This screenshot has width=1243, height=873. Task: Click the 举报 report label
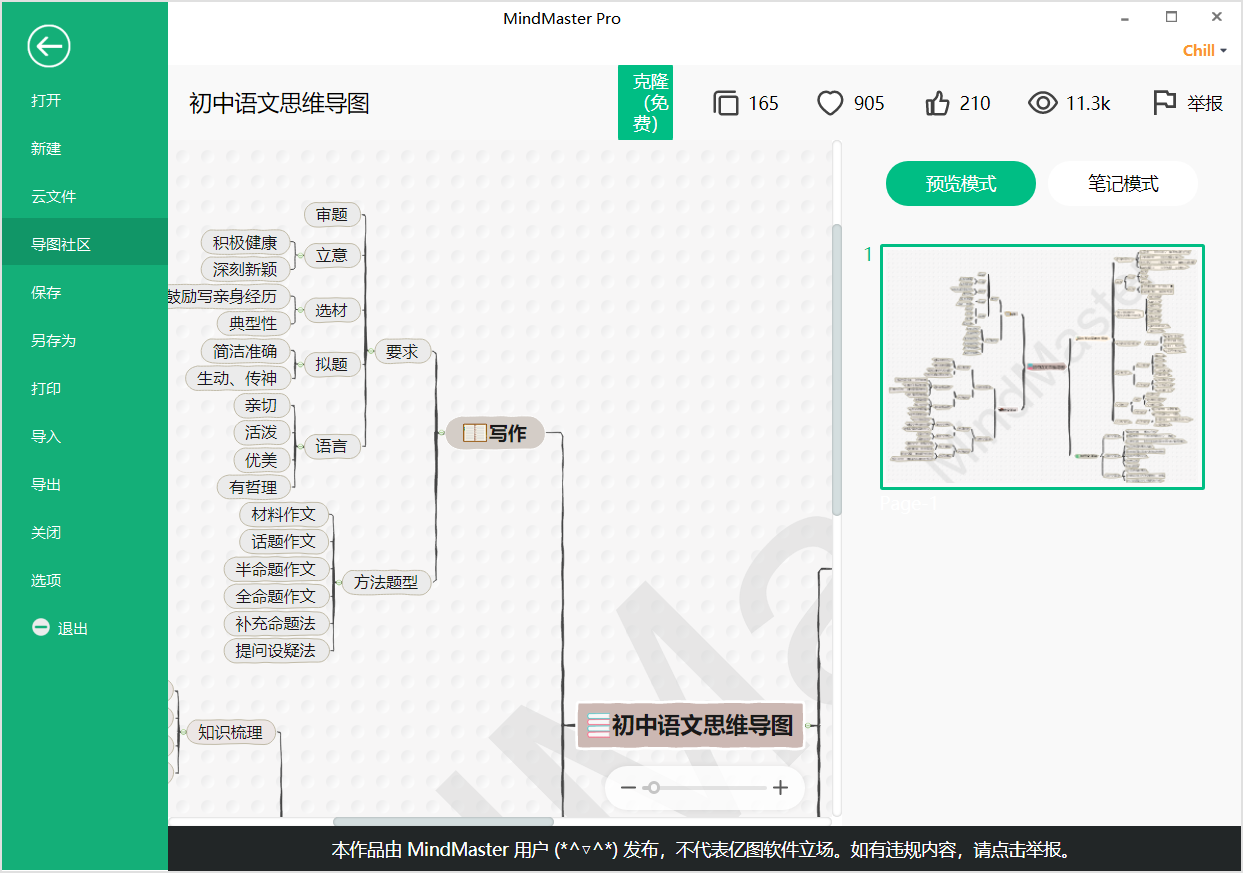click(x=1205, y=103)
